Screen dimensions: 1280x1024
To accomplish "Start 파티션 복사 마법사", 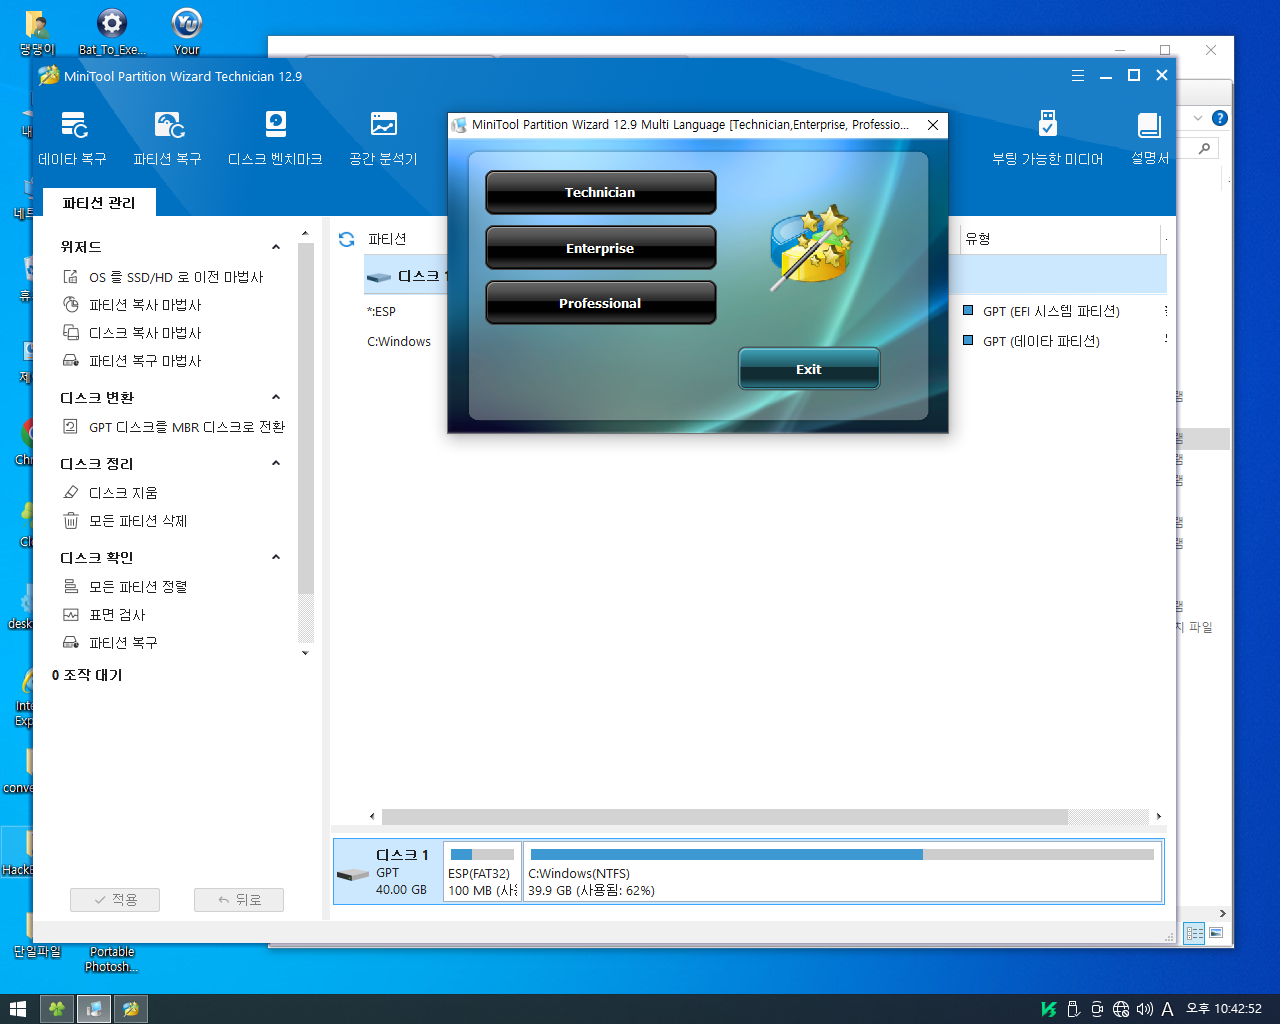I will (132, 305).
